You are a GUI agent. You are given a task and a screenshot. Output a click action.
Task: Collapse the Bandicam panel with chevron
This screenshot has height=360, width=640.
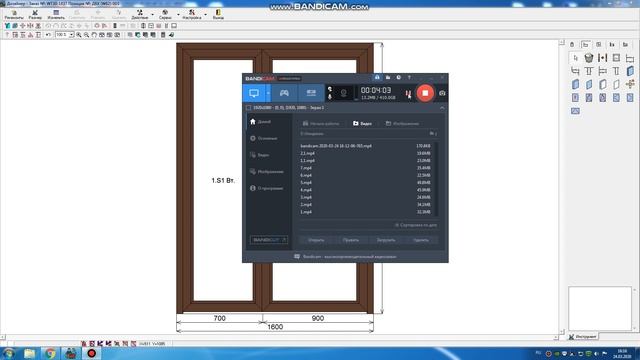[x=442, y=108]
